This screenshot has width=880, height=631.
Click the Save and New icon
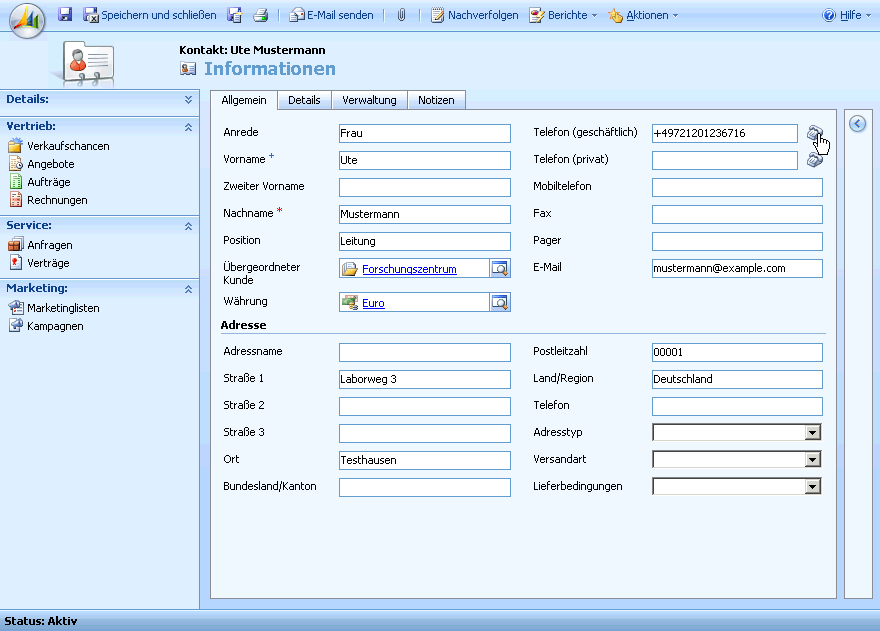(x=235, y=15)
